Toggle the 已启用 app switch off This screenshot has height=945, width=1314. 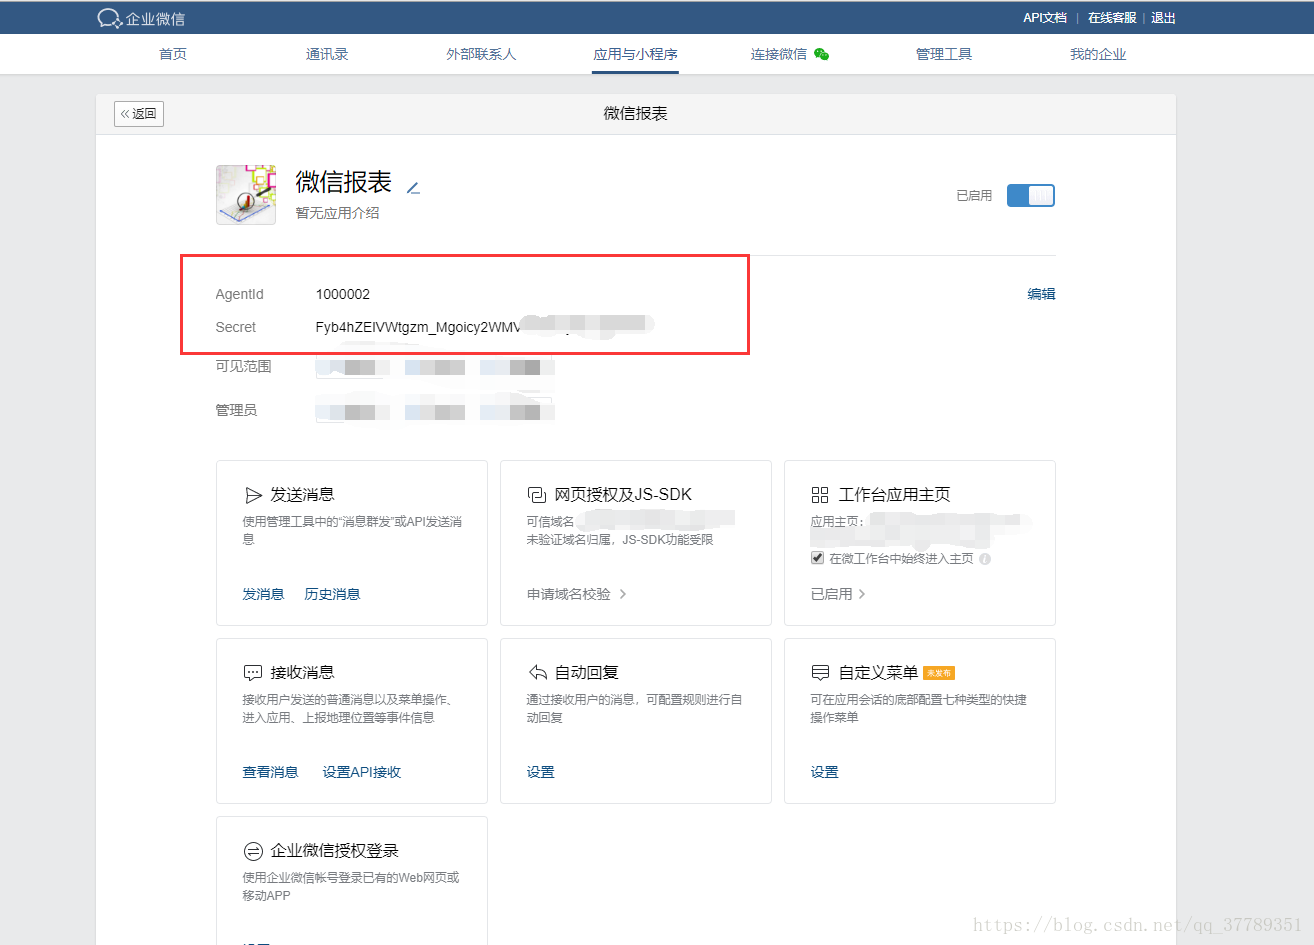[1031, 196]
